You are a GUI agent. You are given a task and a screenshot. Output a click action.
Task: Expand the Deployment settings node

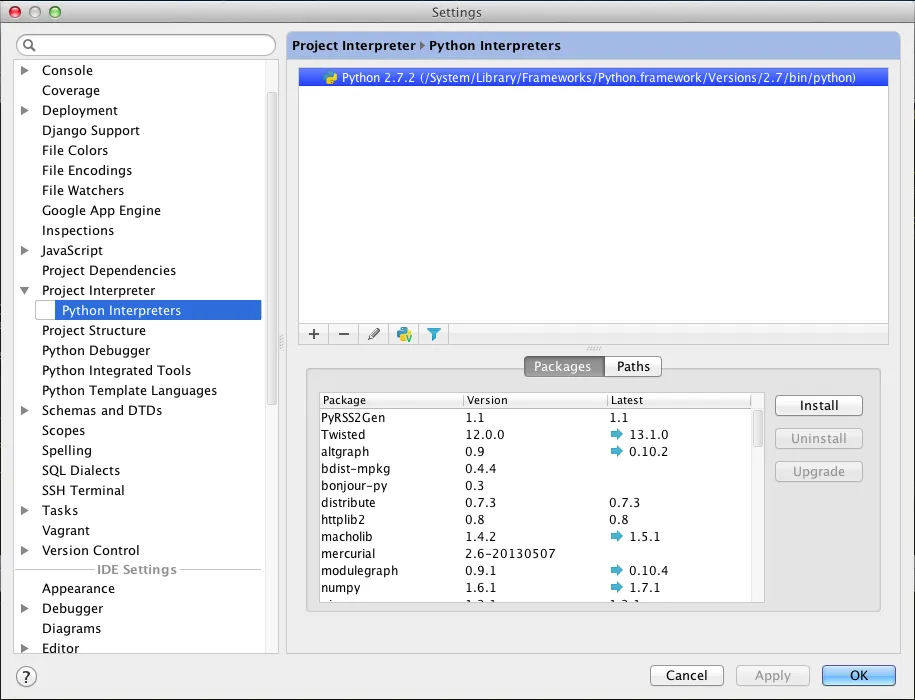tap(25, 110)
